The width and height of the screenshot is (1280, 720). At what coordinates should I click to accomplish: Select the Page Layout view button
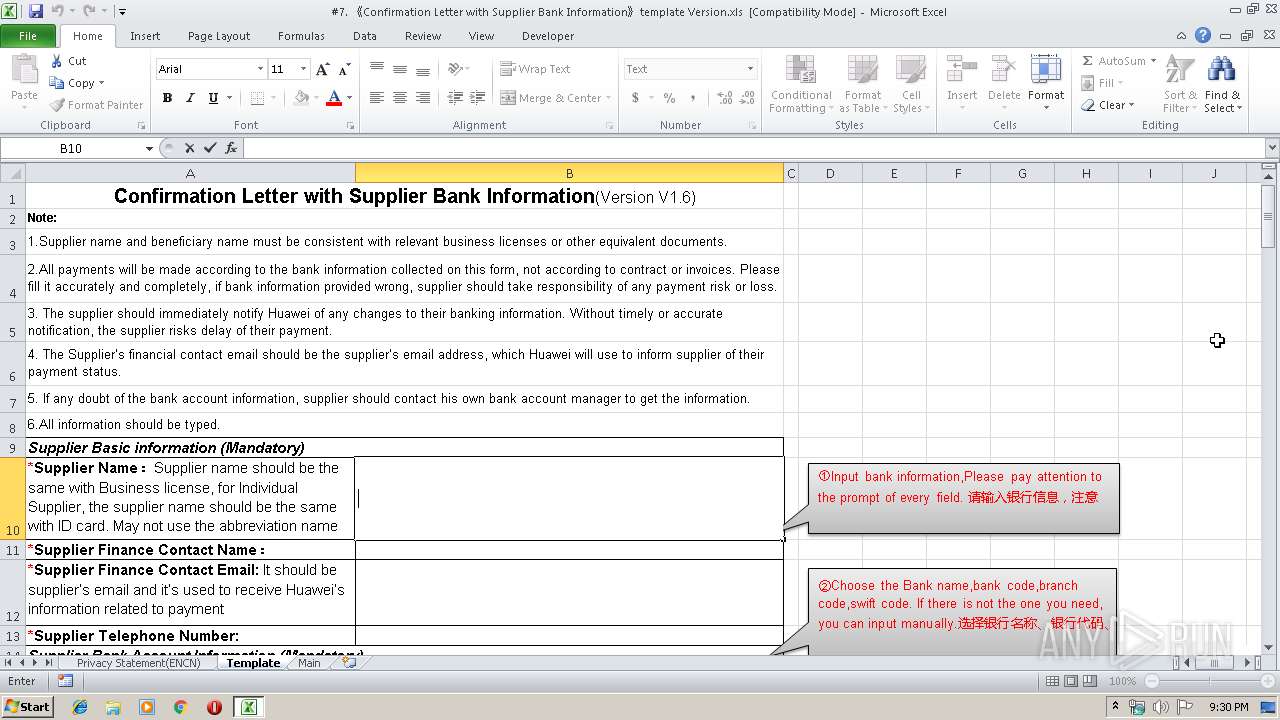coord(1071,681)
